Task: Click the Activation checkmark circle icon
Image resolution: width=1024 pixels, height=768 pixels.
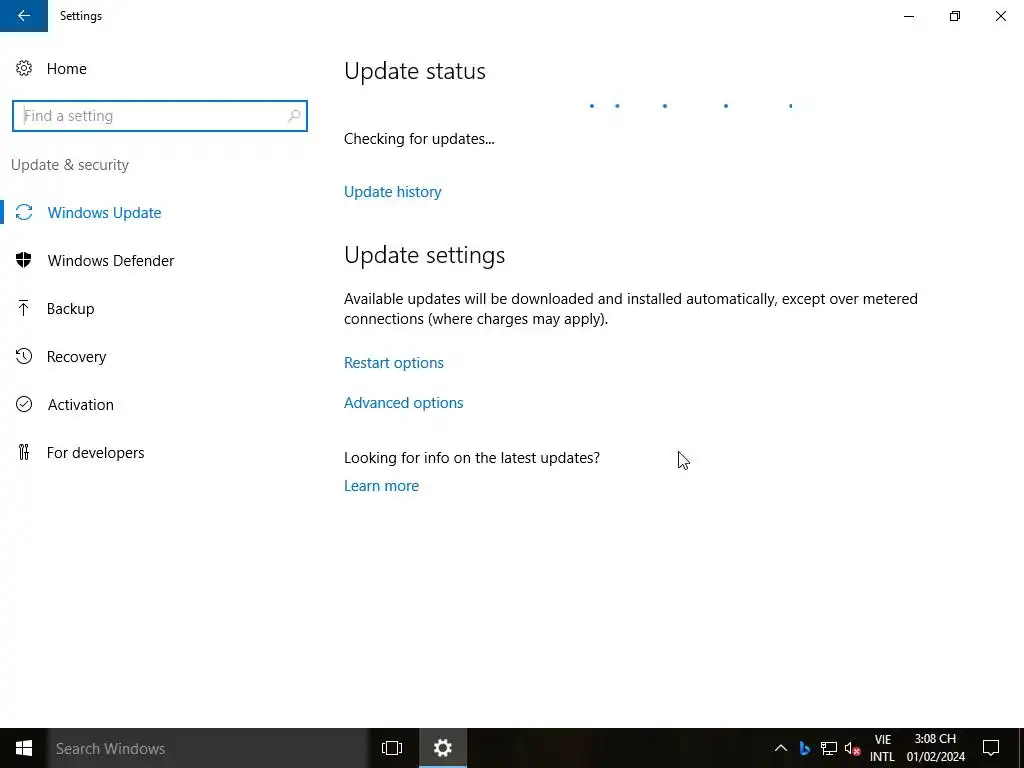Action: pyautogui.click(x=24, y=404)
